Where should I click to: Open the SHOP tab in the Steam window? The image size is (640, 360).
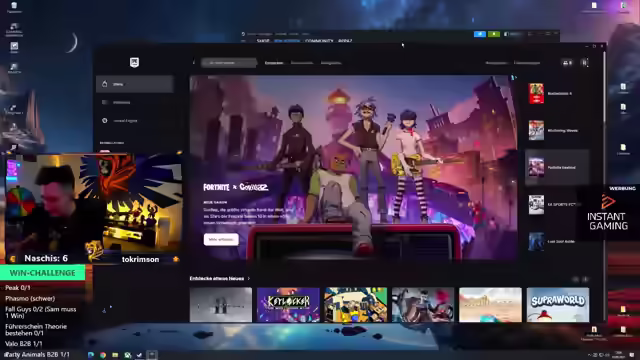pos(263,41)
